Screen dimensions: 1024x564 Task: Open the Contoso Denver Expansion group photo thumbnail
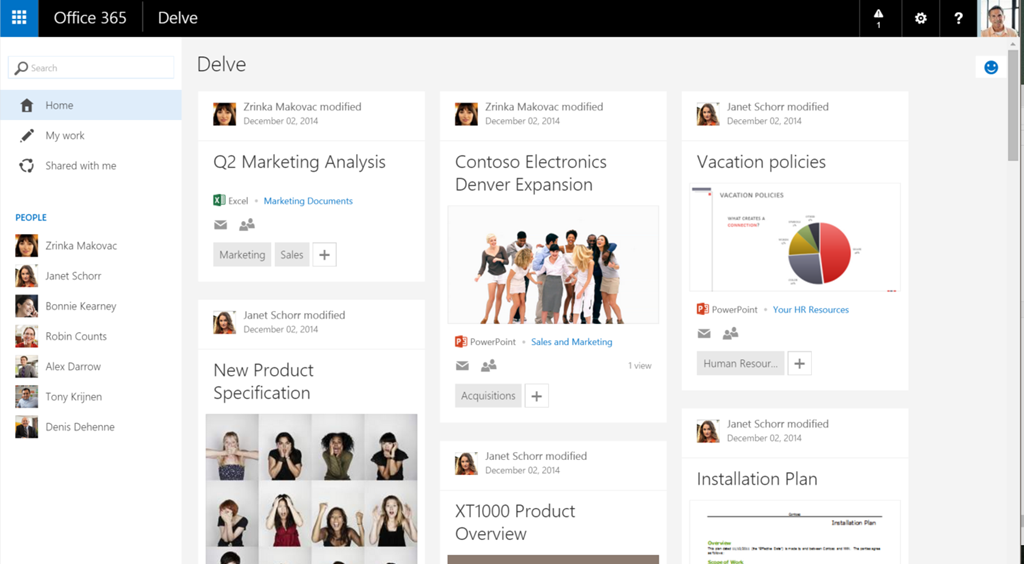553,265
